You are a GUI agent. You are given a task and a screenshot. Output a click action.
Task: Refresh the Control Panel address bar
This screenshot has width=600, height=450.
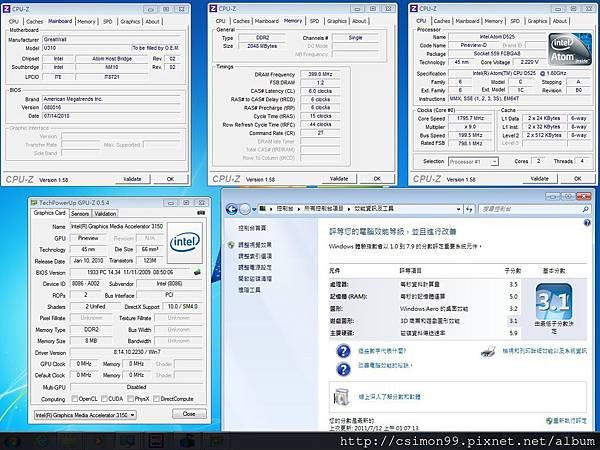pyautogui.click(x=469, y=209)
